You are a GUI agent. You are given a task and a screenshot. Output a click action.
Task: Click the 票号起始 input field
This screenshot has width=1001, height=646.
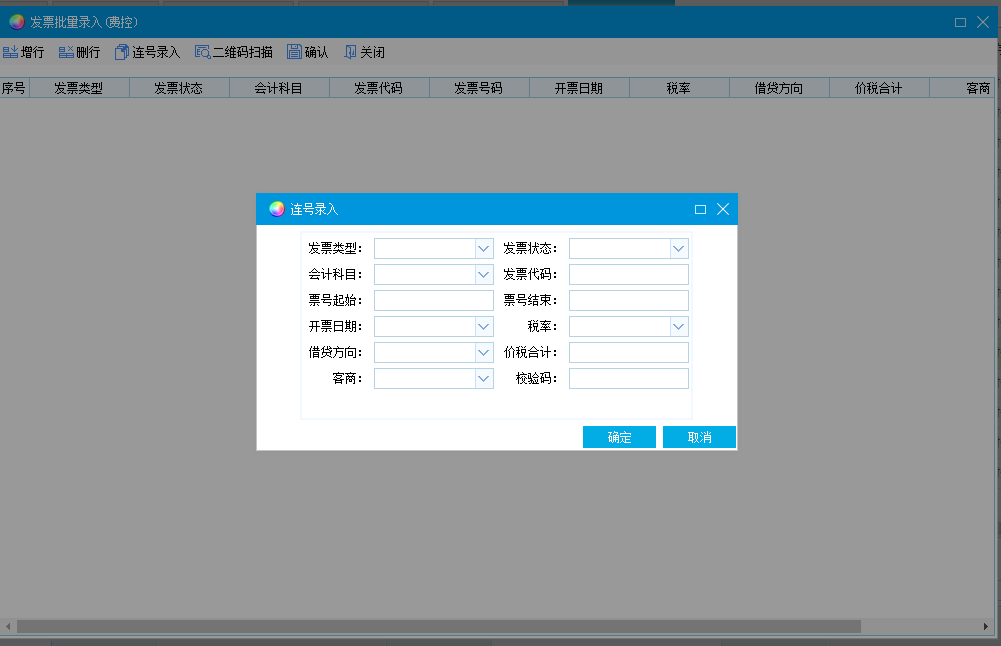433,300
